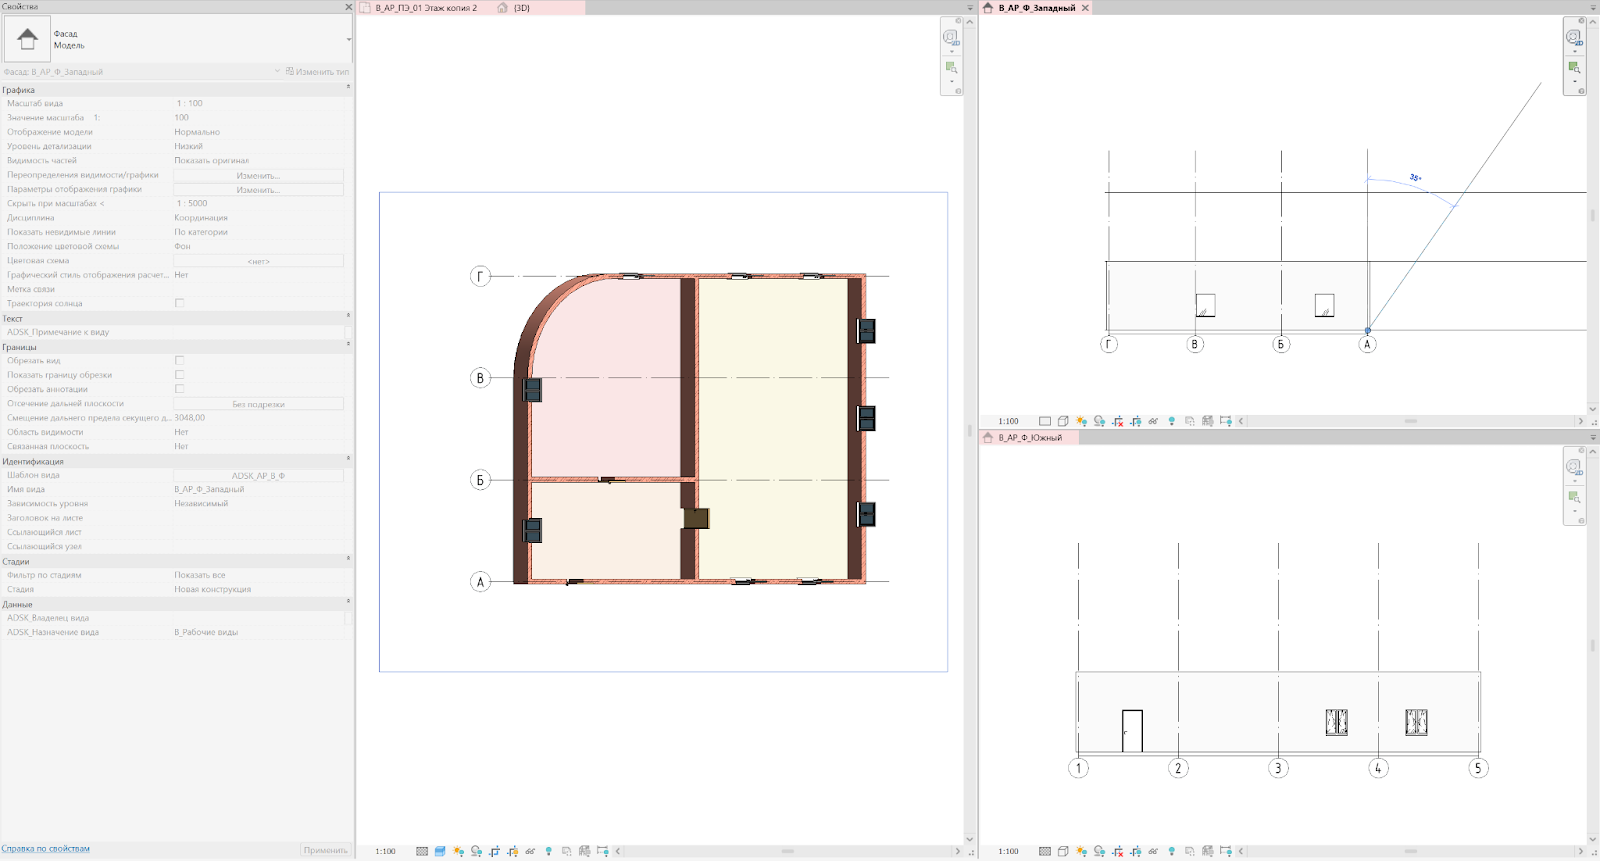Click Изменить тип button

tap(317, 72)
